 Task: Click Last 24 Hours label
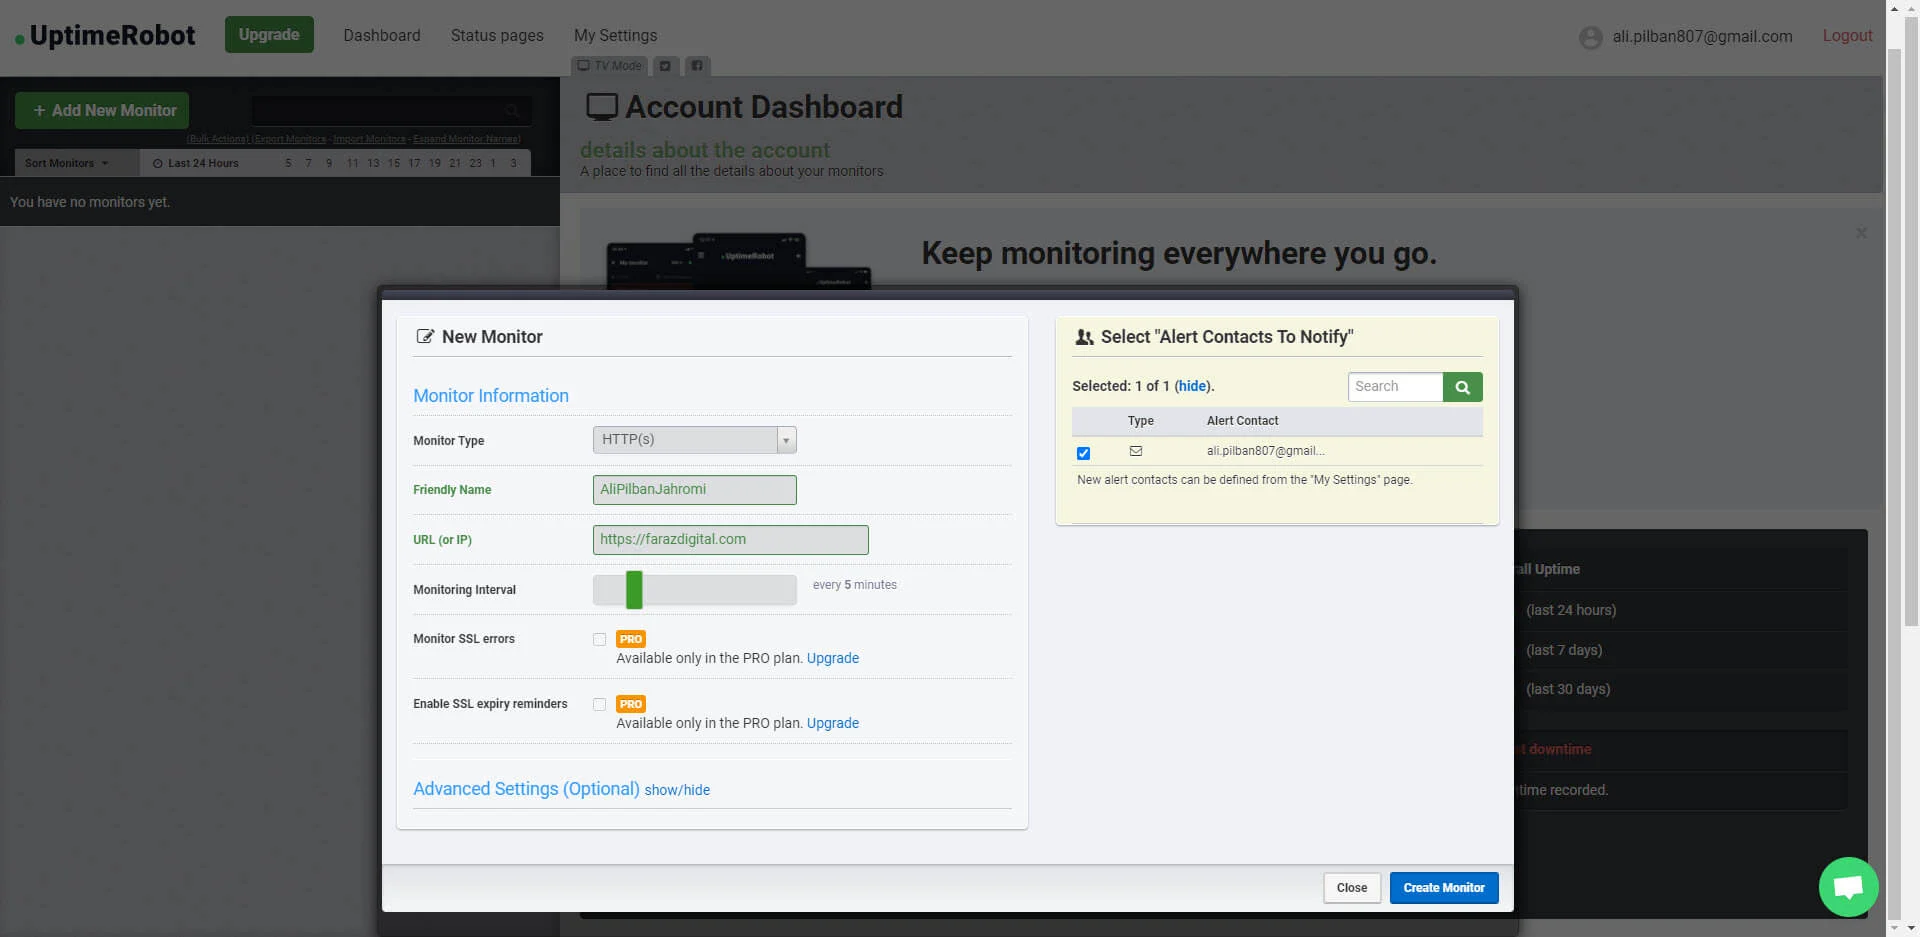point(196,163)
